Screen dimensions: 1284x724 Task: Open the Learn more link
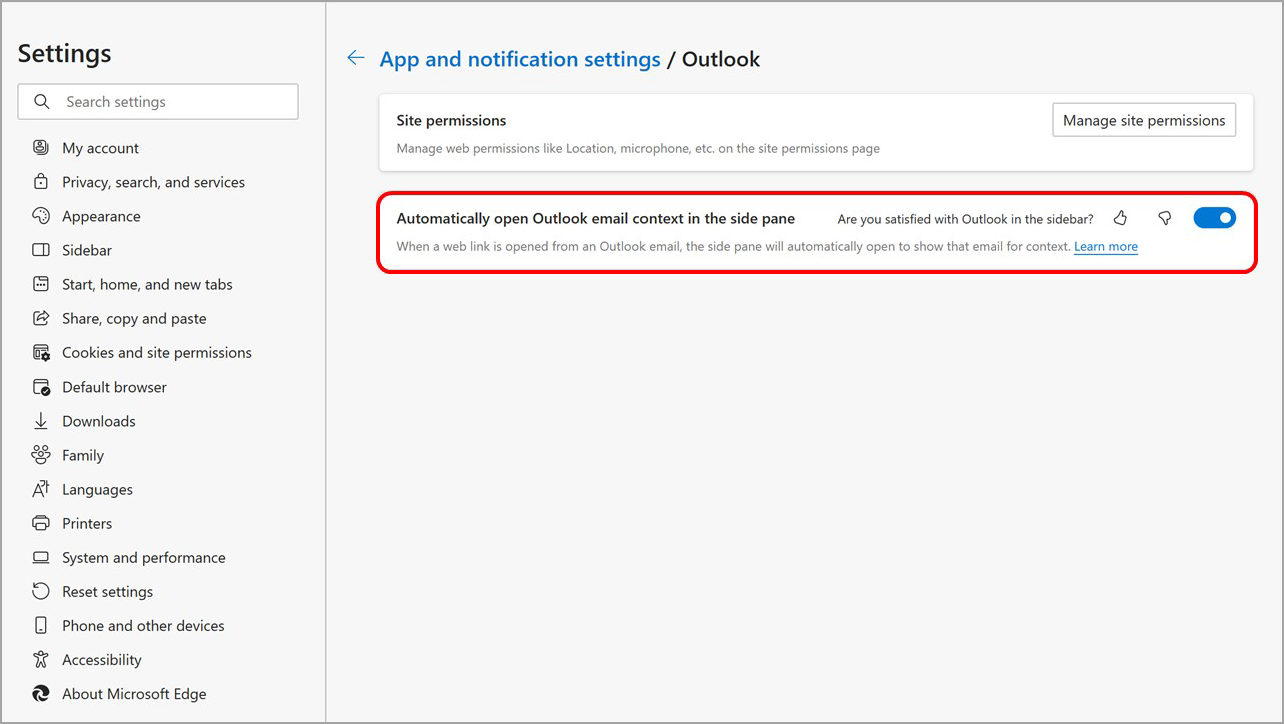click(x=1106, y=246)
